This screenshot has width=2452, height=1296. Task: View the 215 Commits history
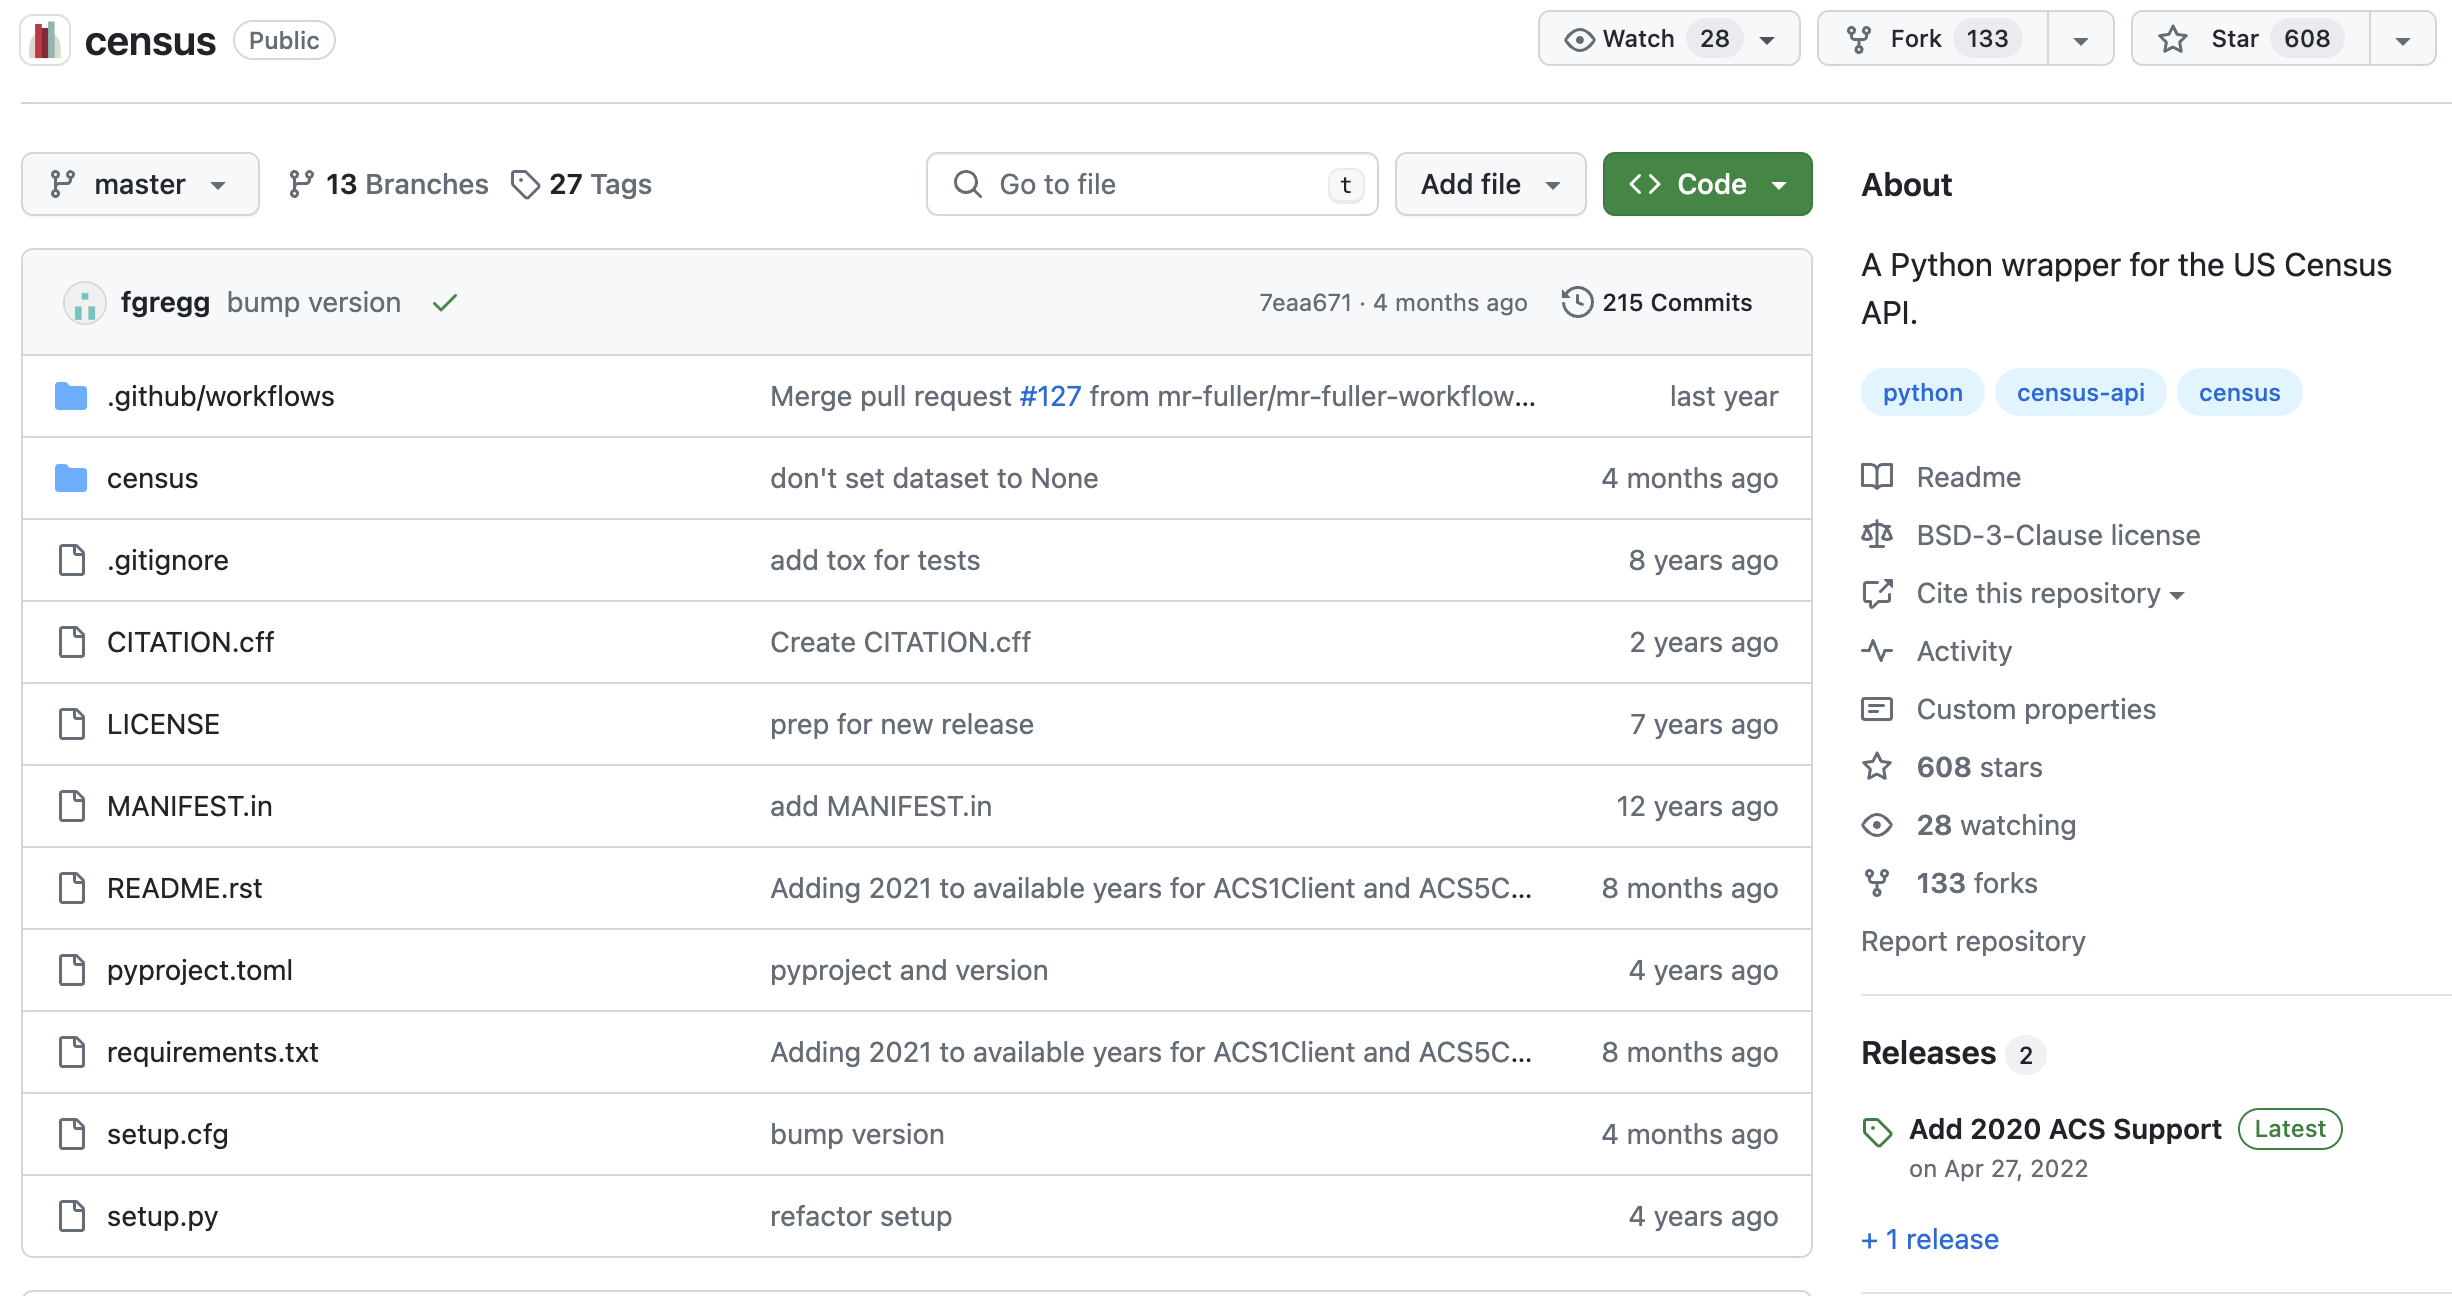click(x=1657, y=302)
